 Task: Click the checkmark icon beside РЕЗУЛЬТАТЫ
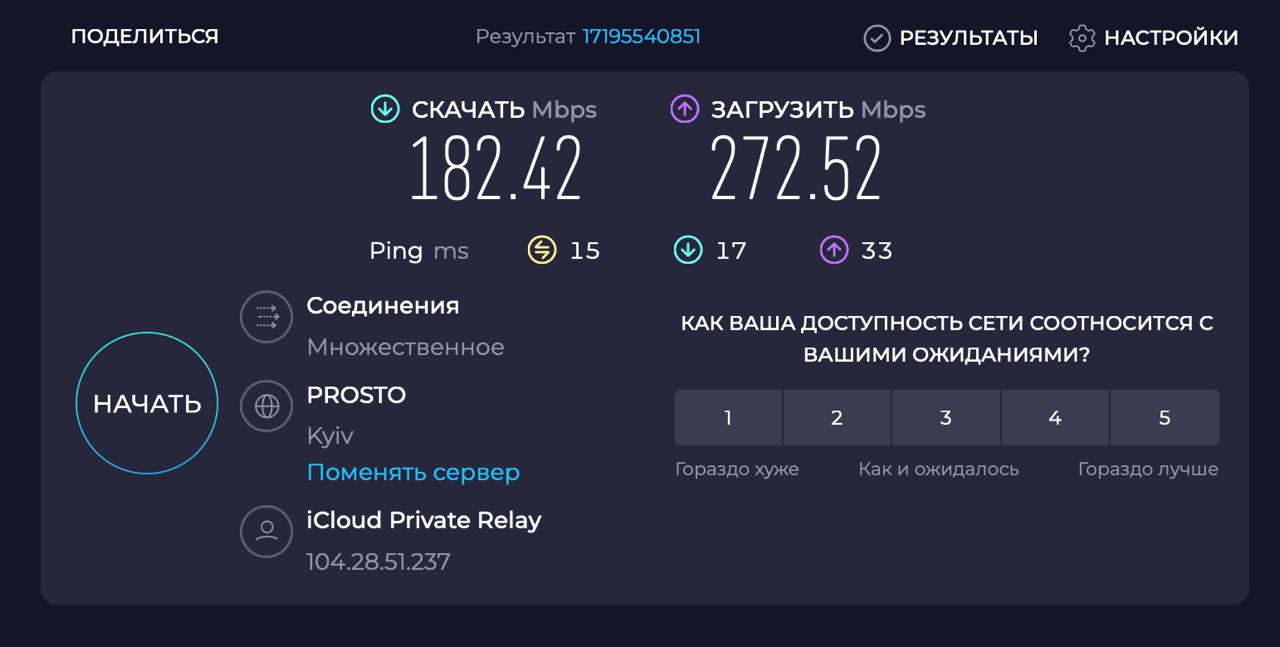pos(877,38)
